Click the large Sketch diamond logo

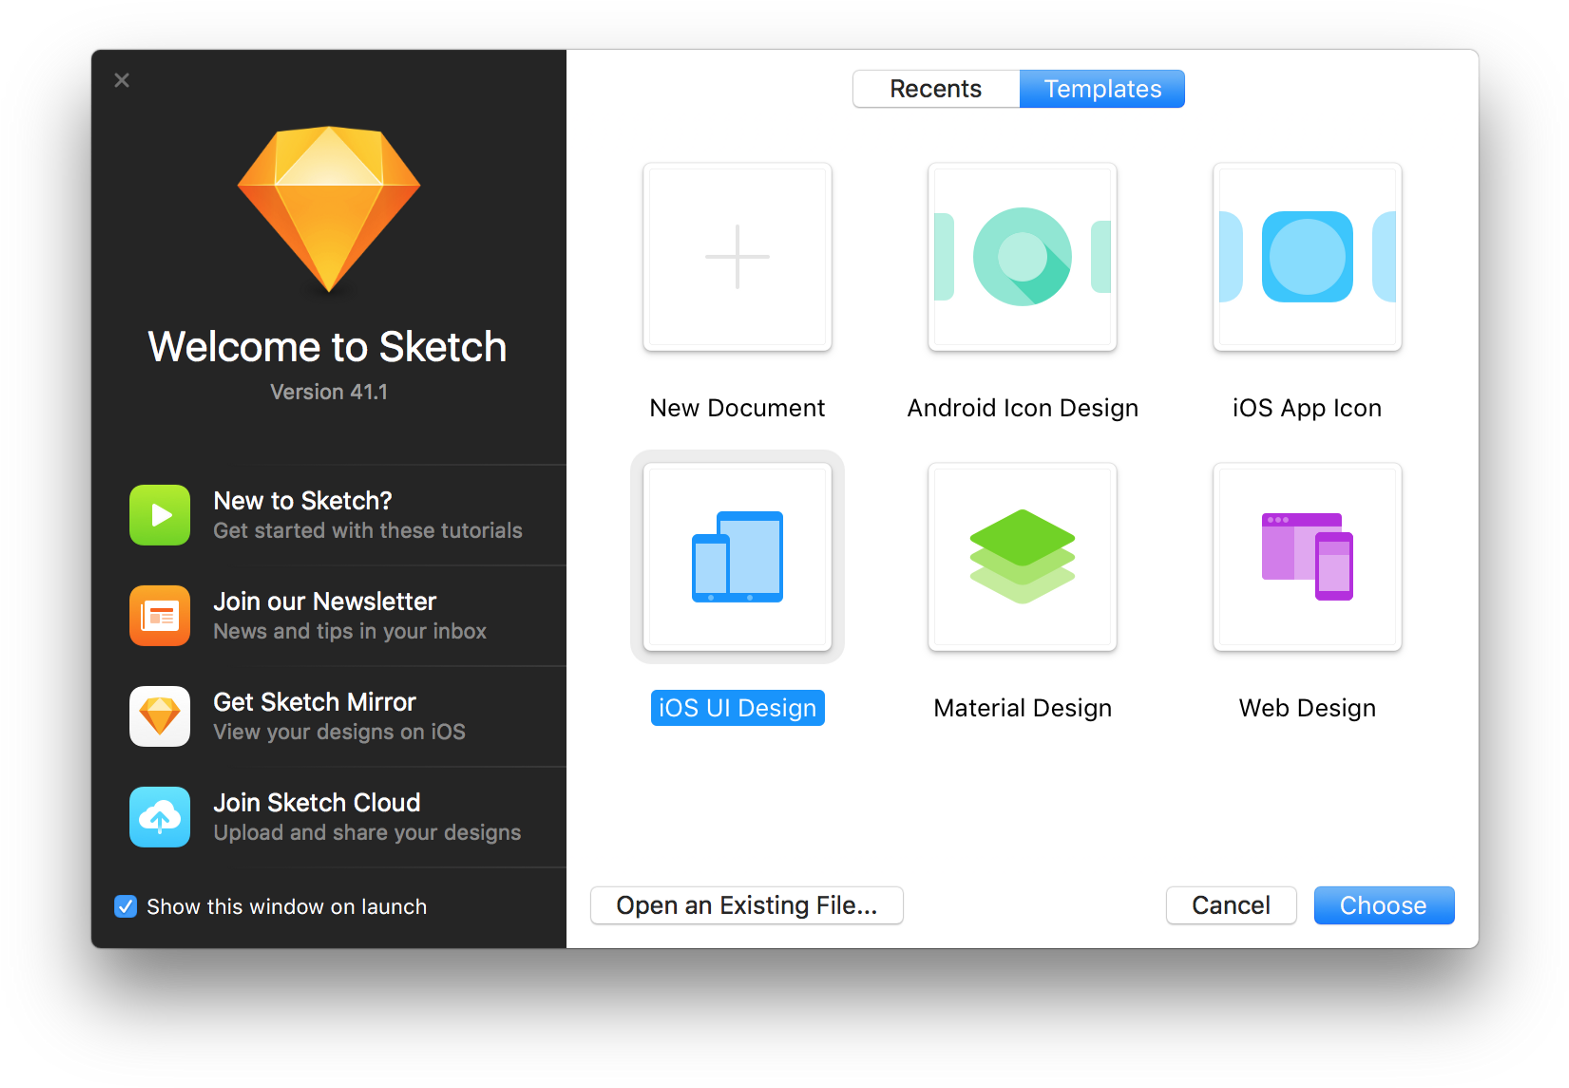(x=329, y=209)
